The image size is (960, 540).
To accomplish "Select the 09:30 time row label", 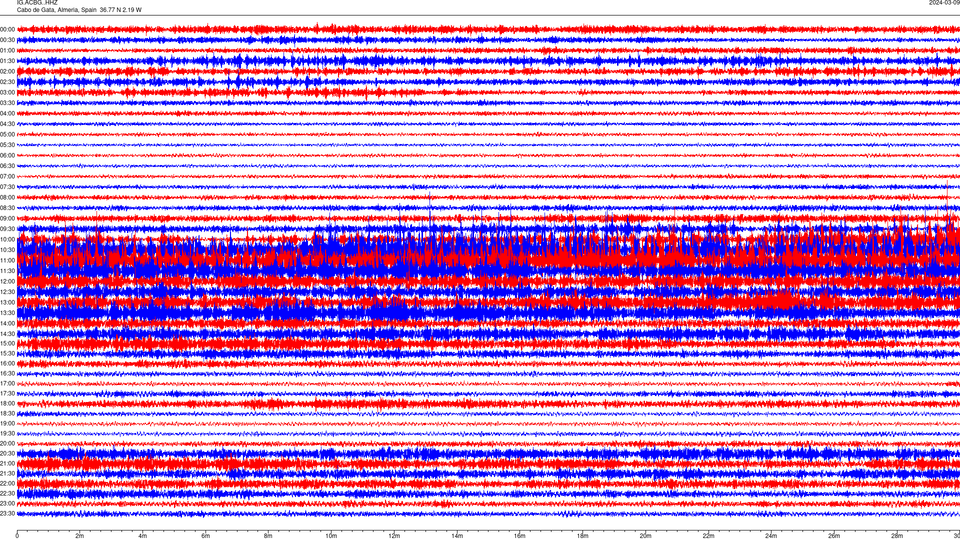I will pyautogui.click(x=7, y=229).
